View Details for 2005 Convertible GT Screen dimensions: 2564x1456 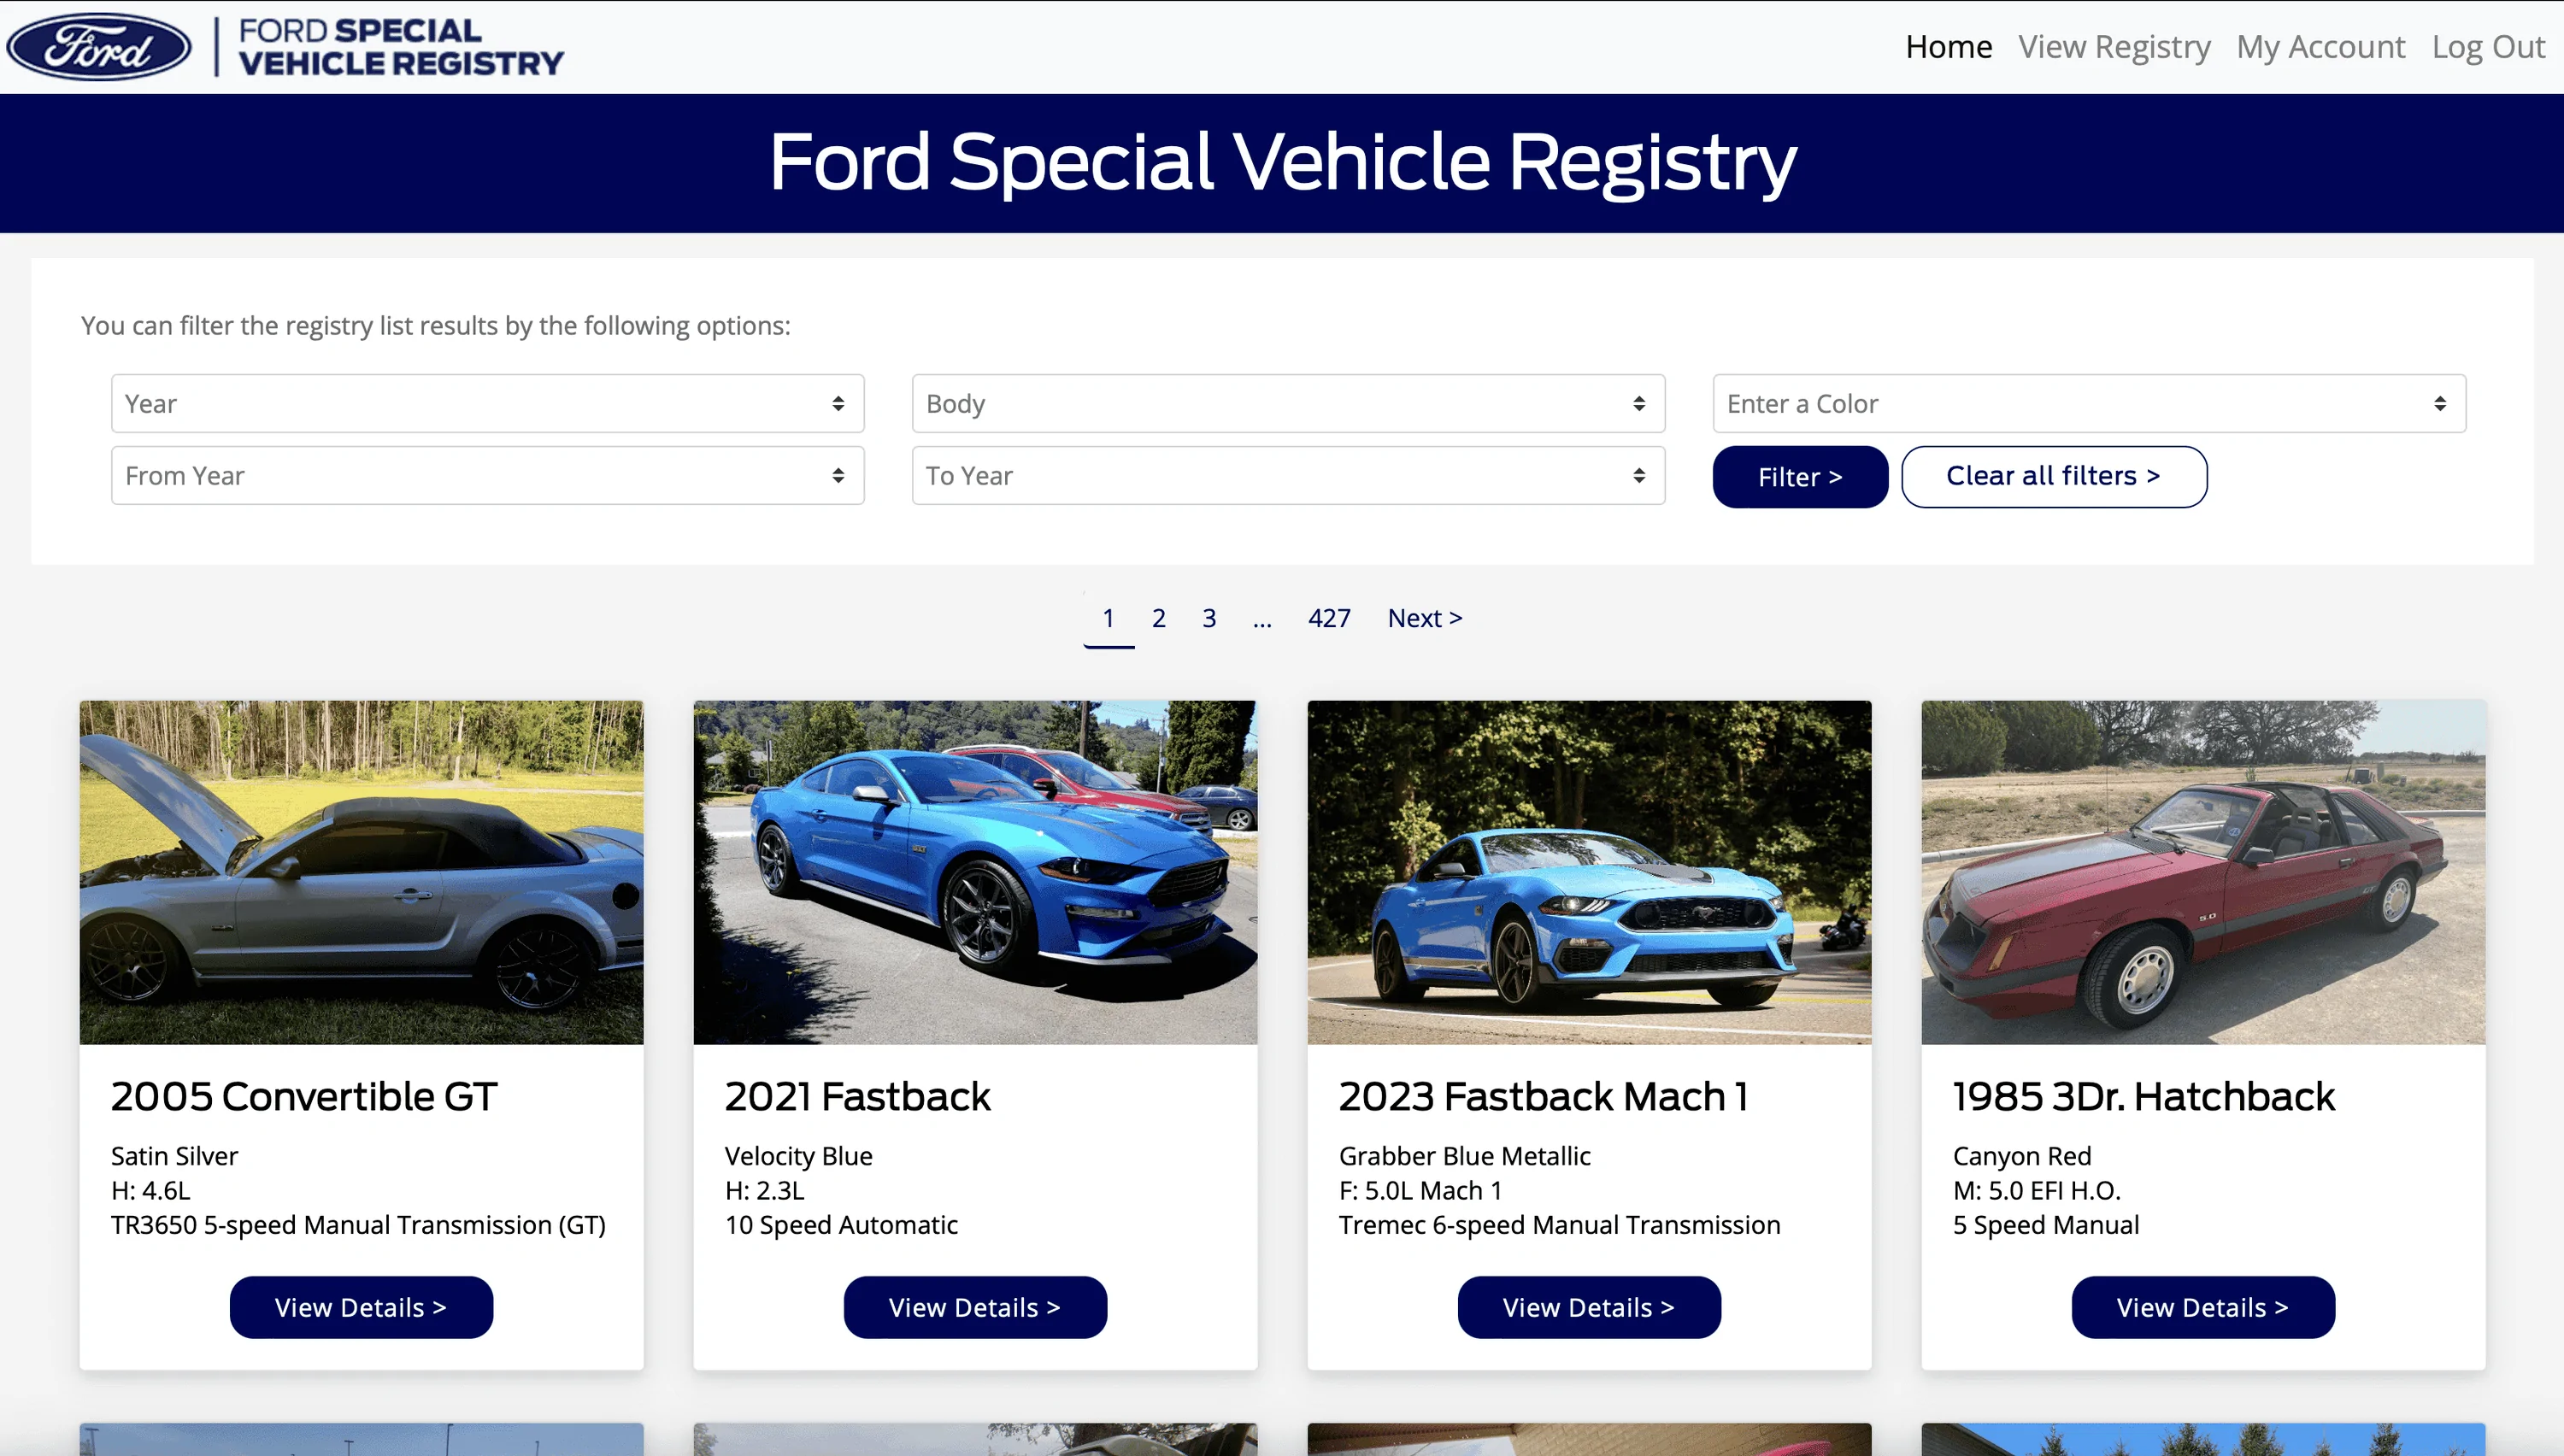pos(361,1307)
